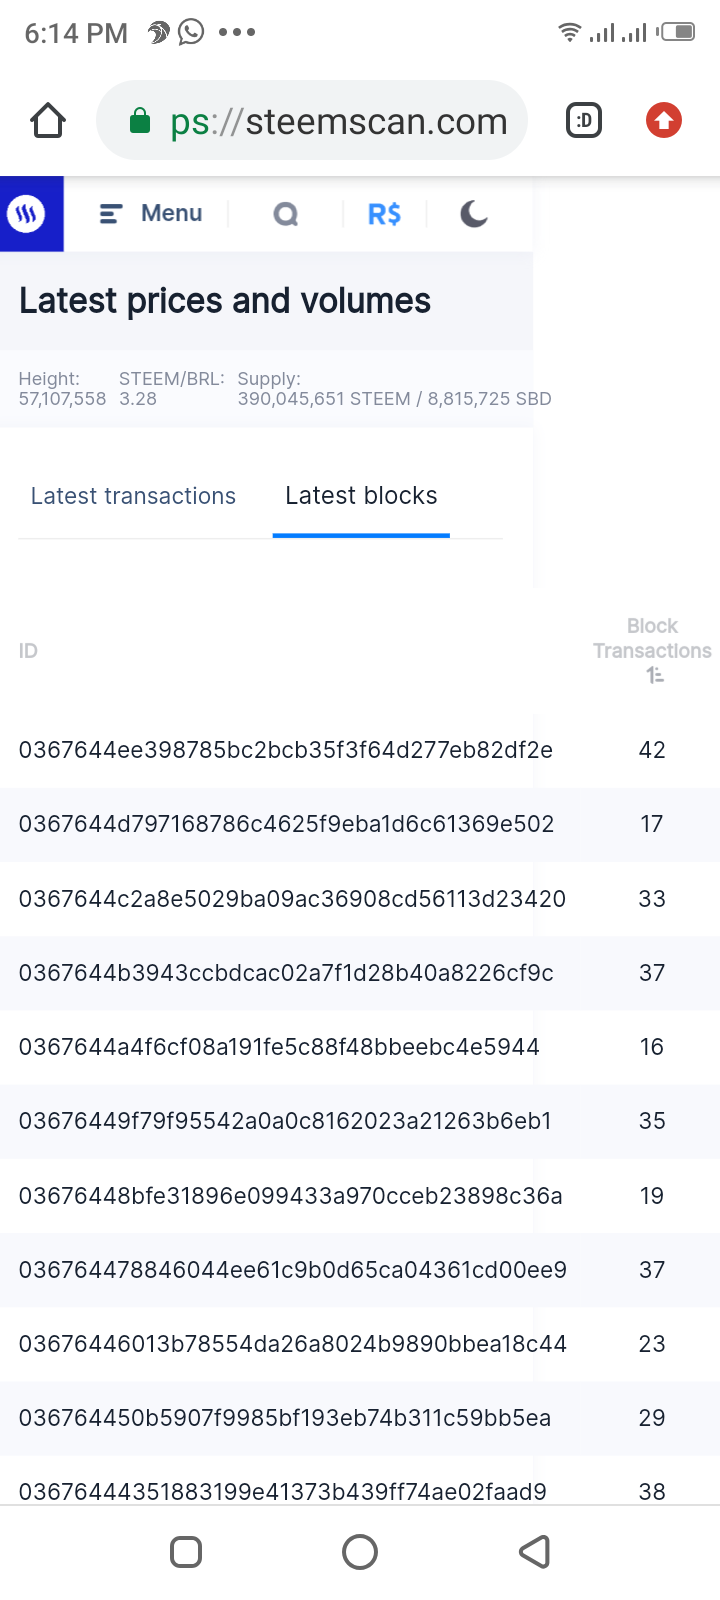Tap the red browser update arrow icon

pos(663,121)
